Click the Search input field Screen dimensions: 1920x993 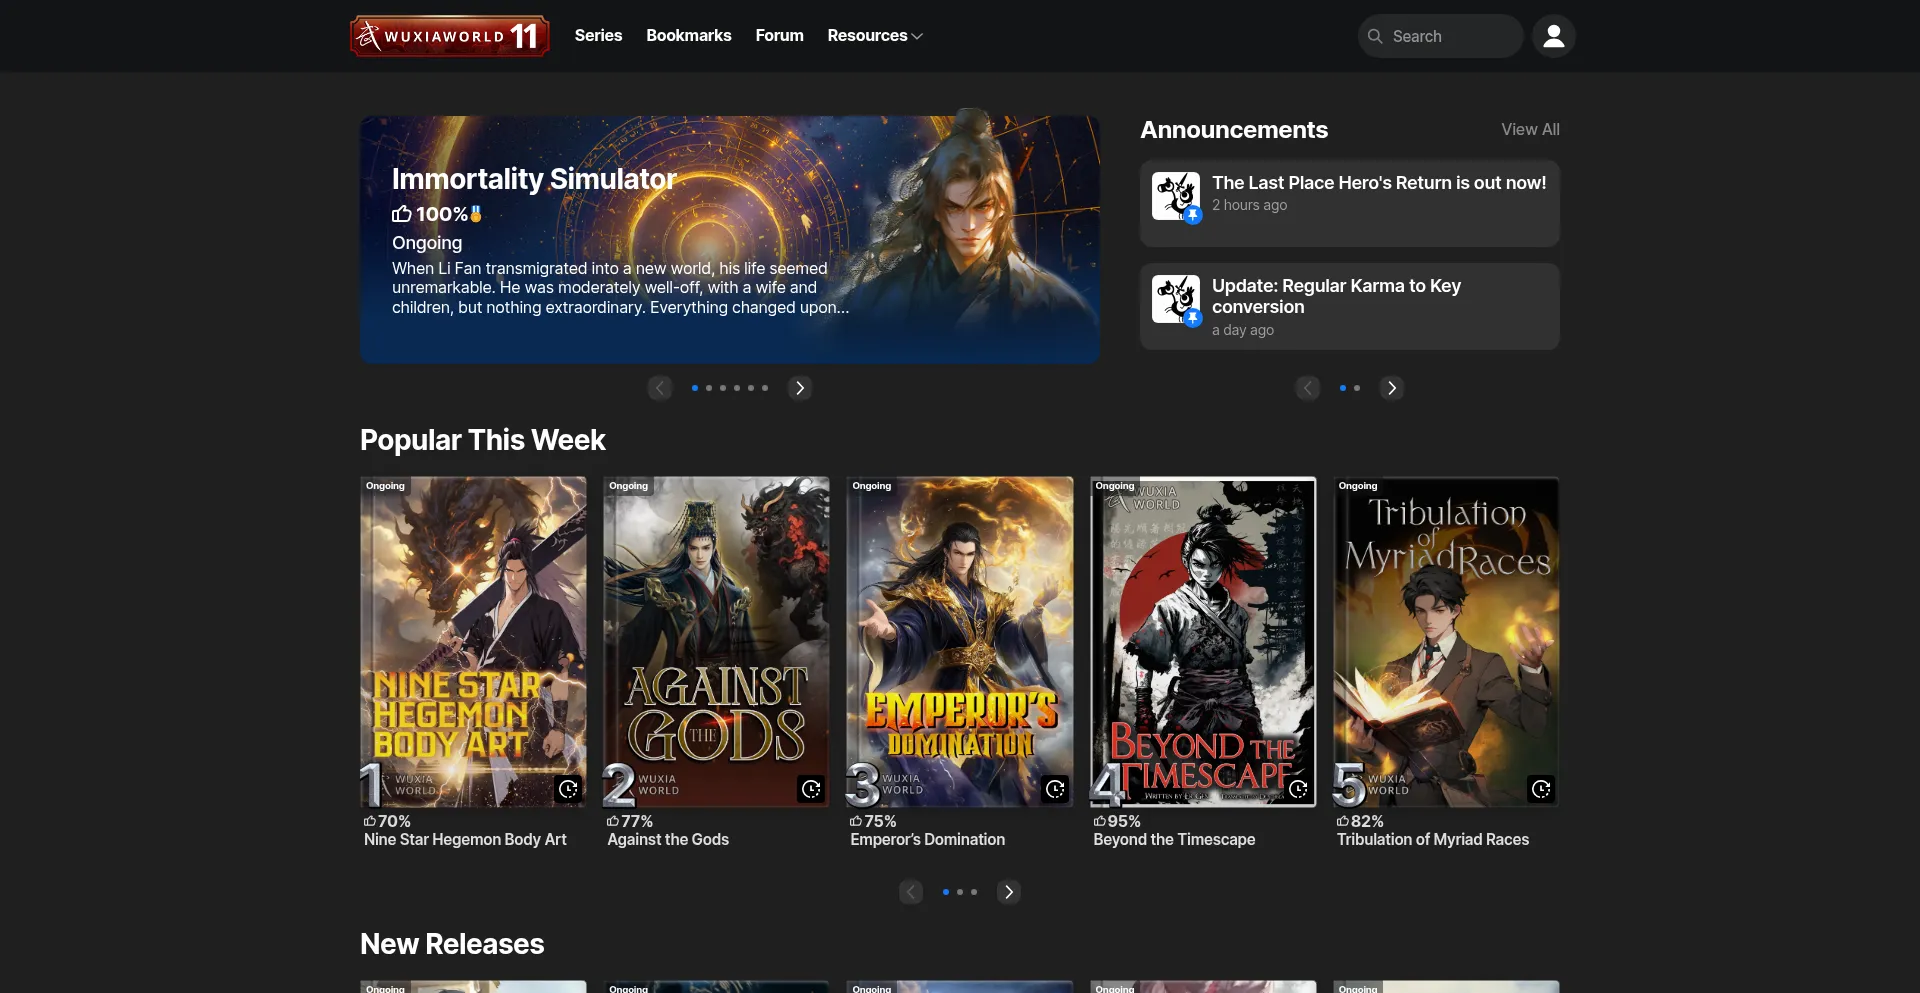(1450, 36)
